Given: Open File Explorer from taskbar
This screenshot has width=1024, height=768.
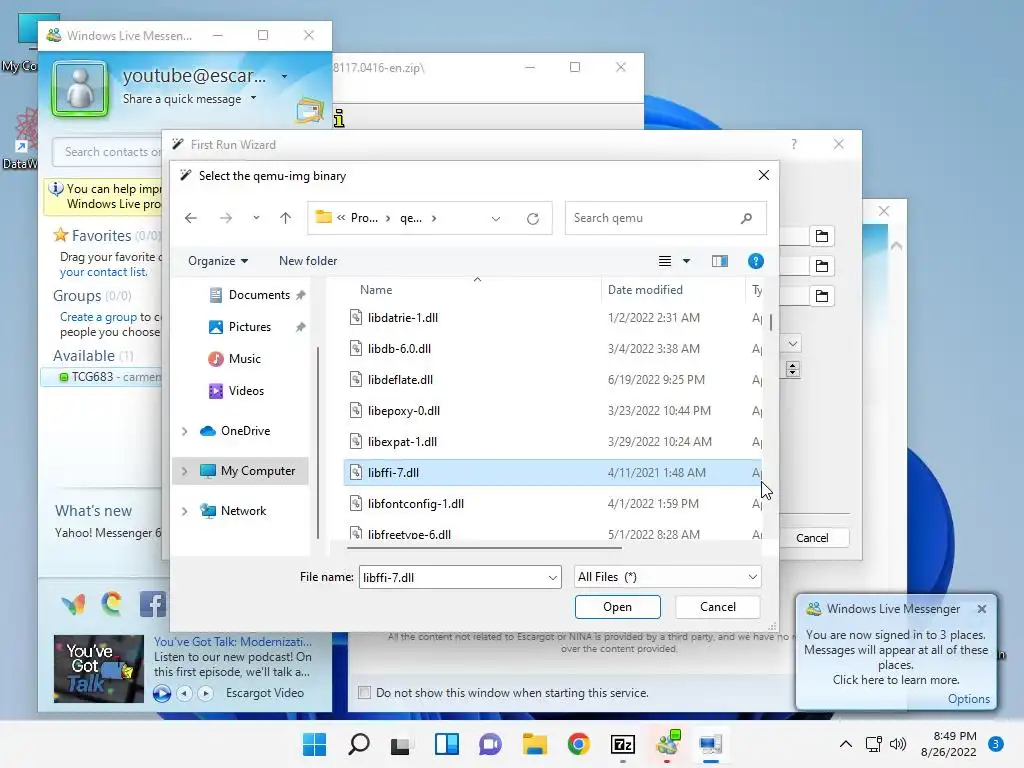Looking at the screenshot, I should click(534, 744).
